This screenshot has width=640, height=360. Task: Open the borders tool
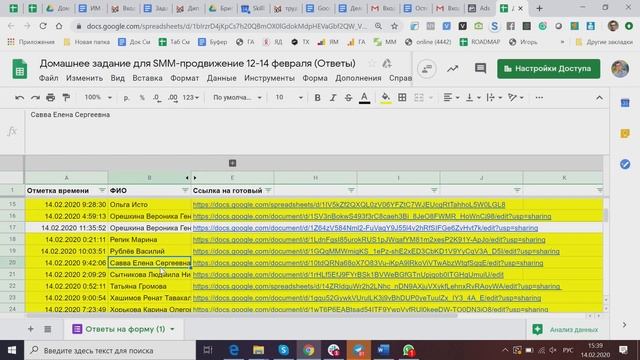pyautogui.click(x=402, y=98)
